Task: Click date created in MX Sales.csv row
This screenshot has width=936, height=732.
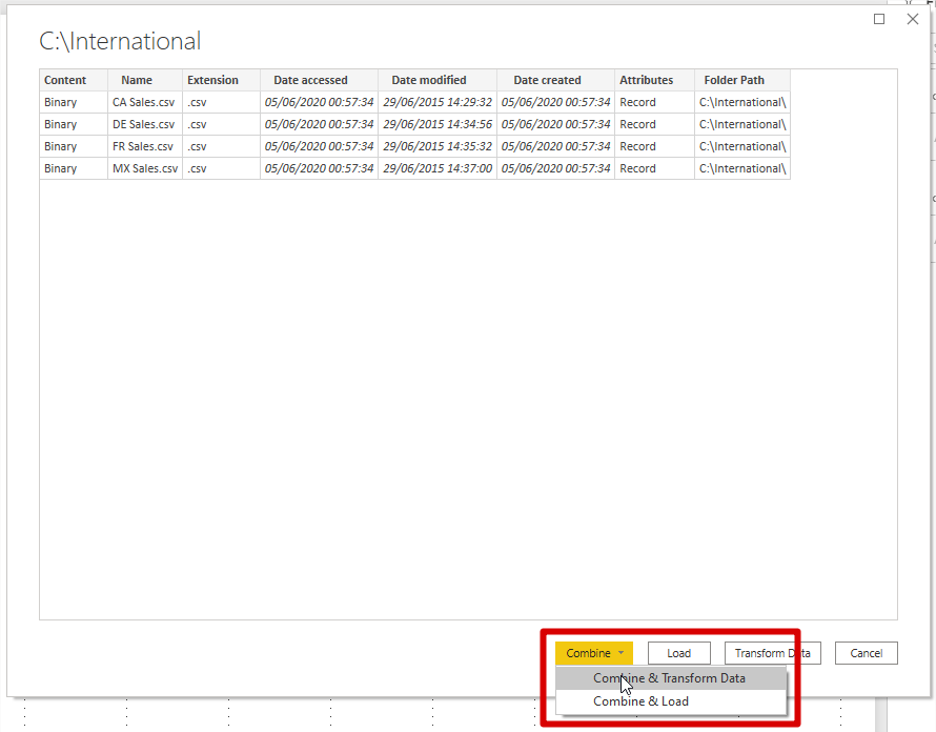Action: coord(556,168)
